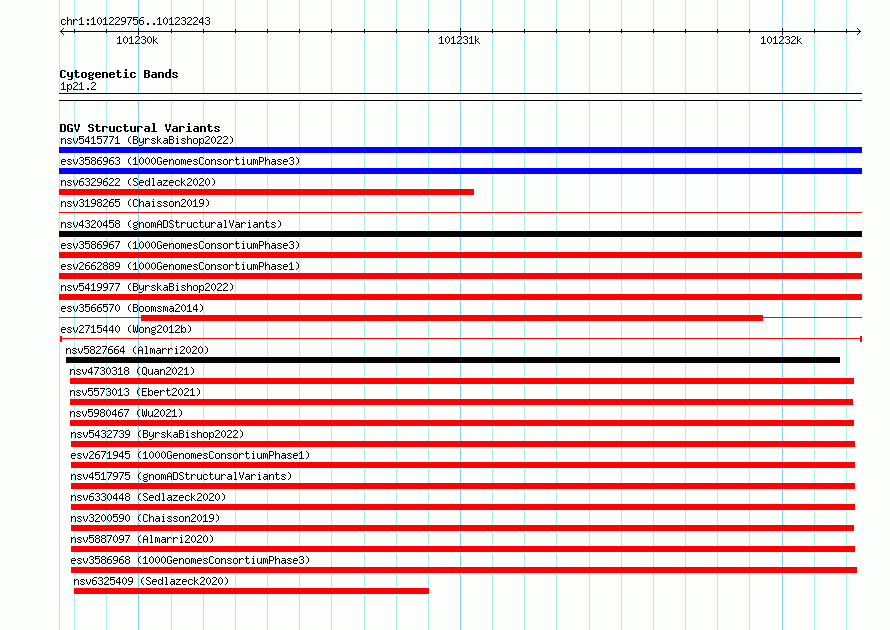Viewport: 890px width, 630px height.
Task: Click the red bar under nsv4730318
Action: point(461,381)
